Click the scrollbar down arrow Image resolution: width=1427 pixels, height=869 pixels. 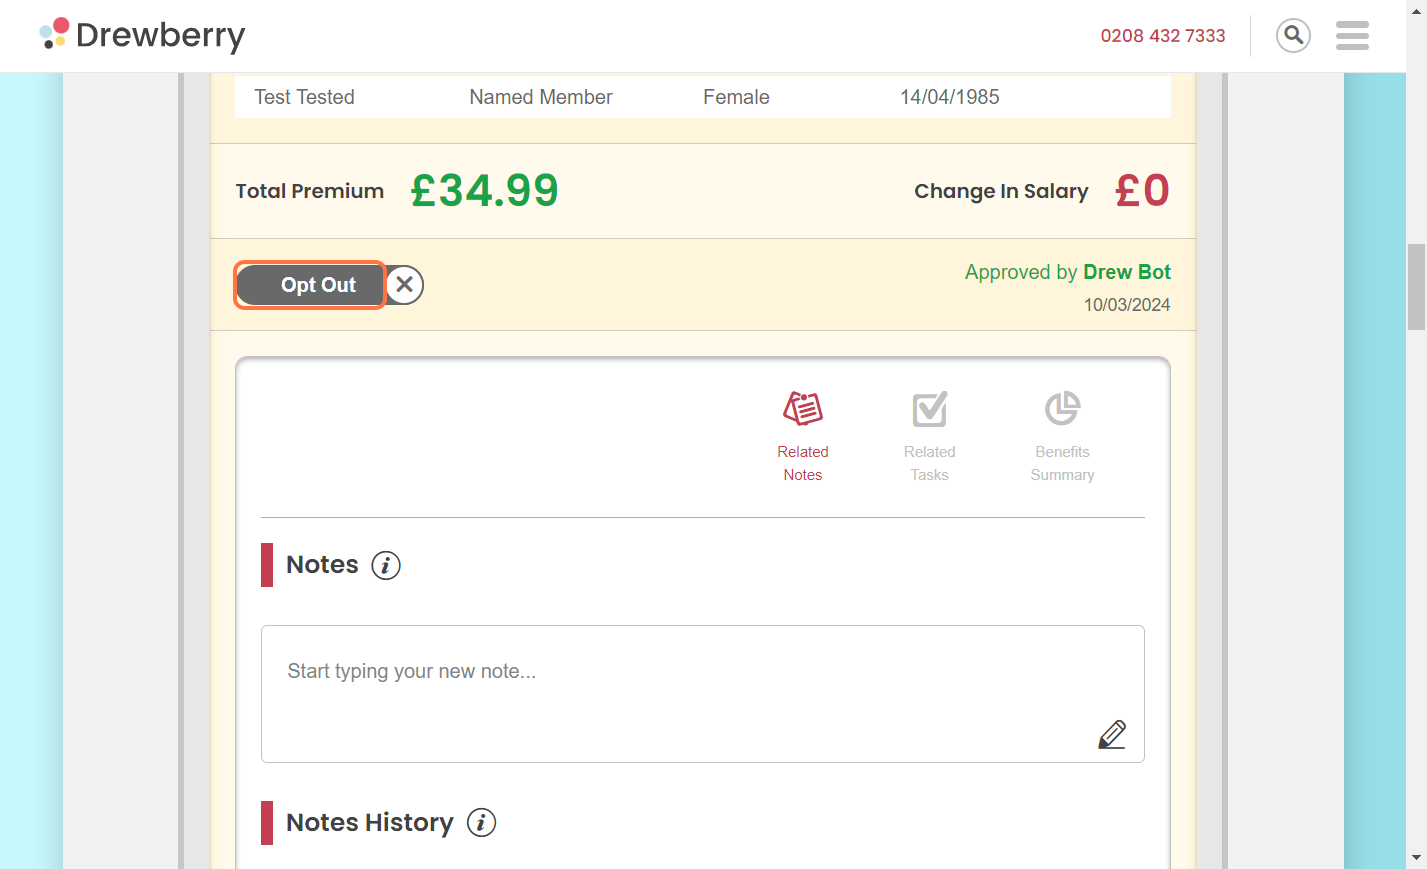[1416, 858]
